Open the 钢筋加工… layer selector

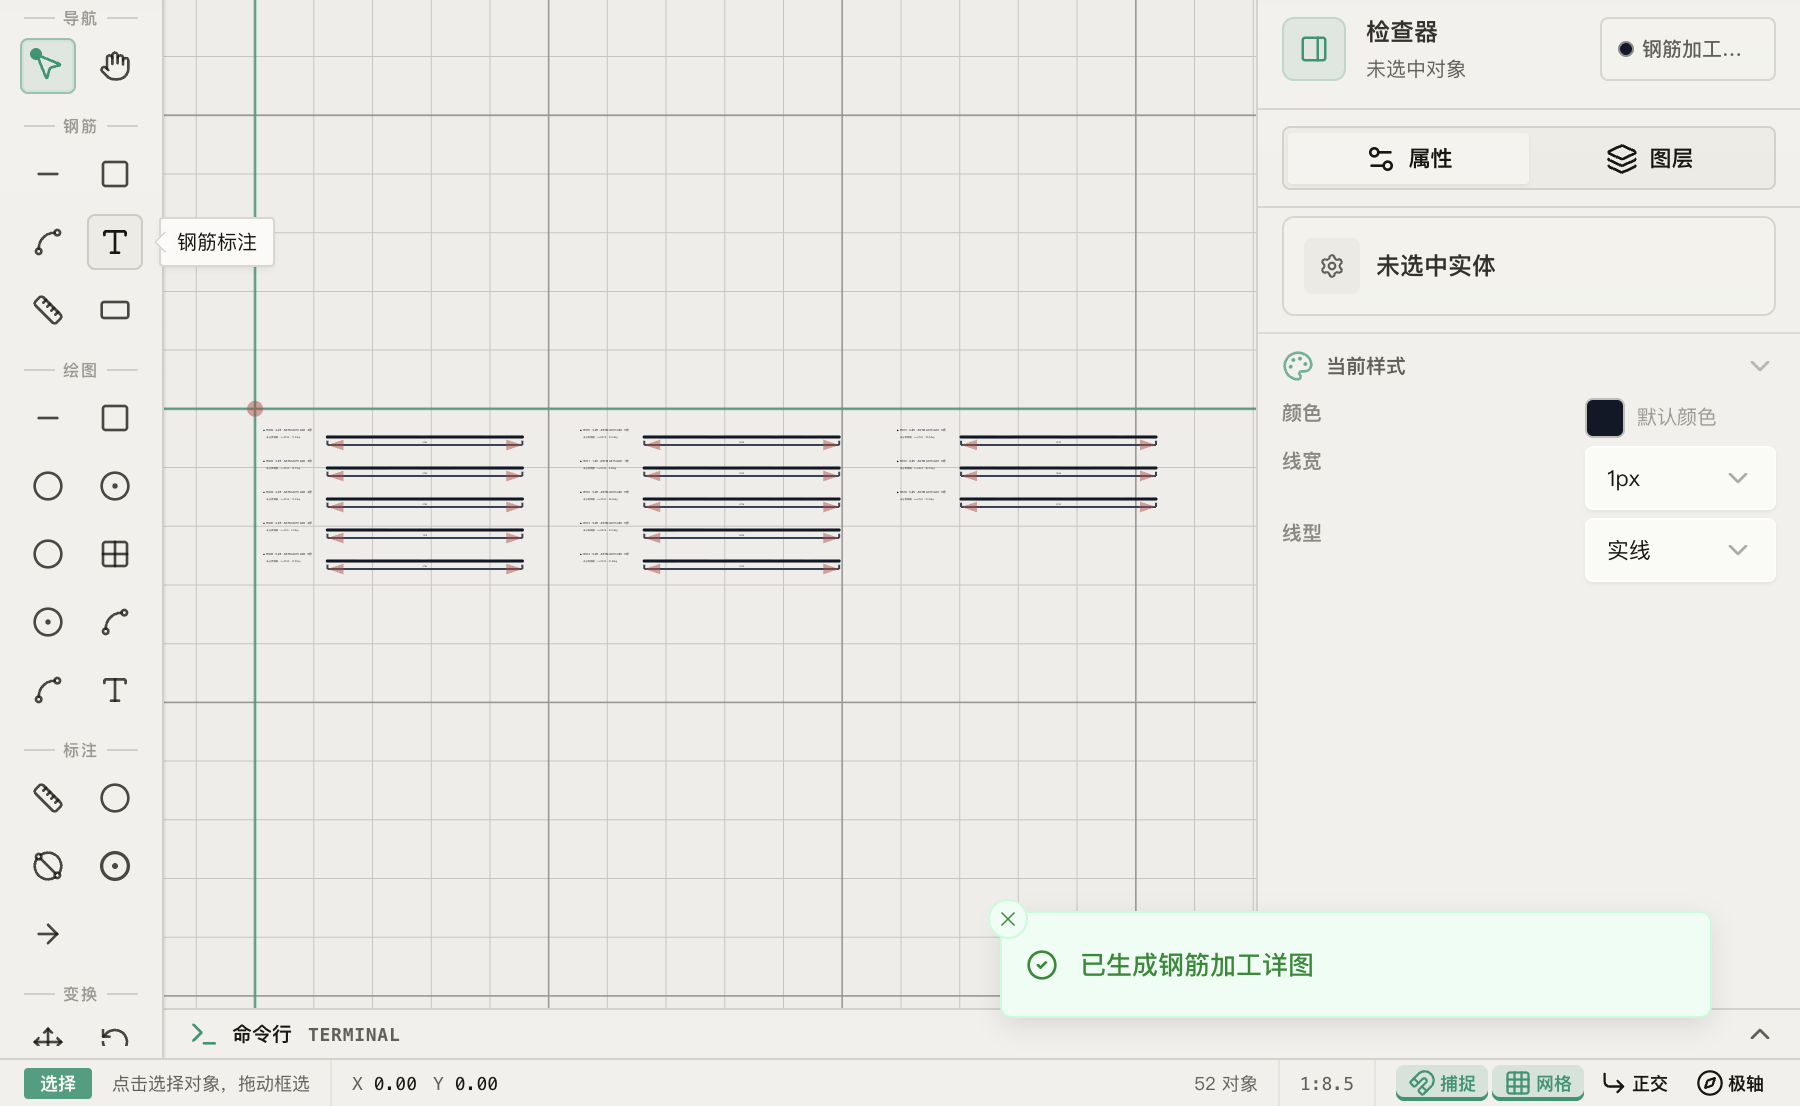point(1688,49)
